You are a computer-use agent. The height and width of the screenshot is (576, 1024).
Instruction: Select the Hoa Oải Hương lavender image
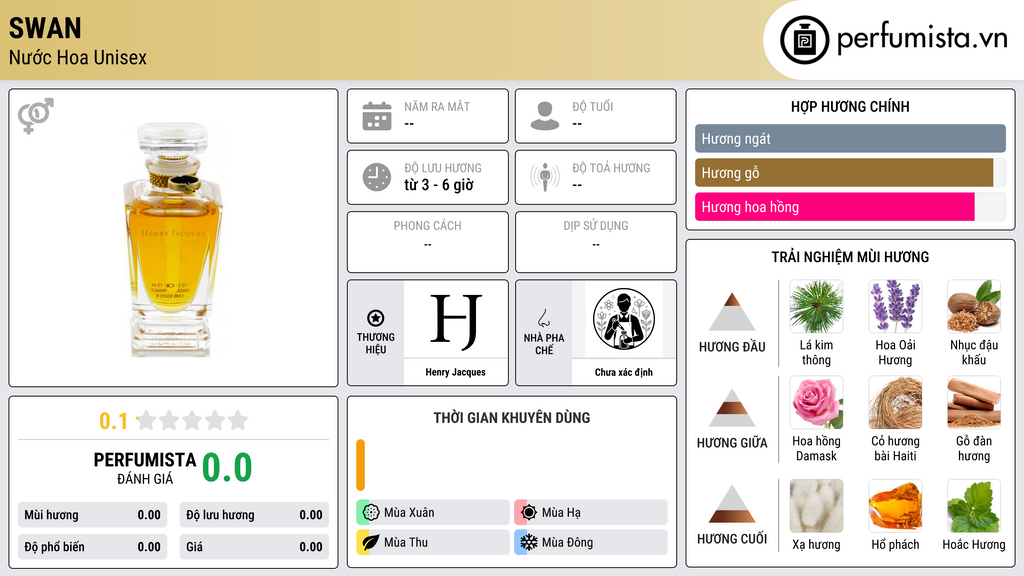click(895, 307)
